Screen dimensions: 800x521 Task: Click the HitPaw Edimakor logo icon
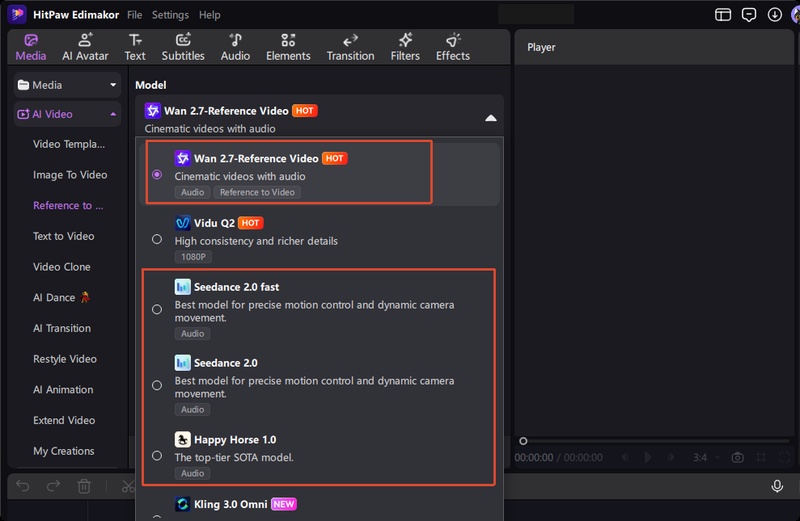click(x=17, y=14)
